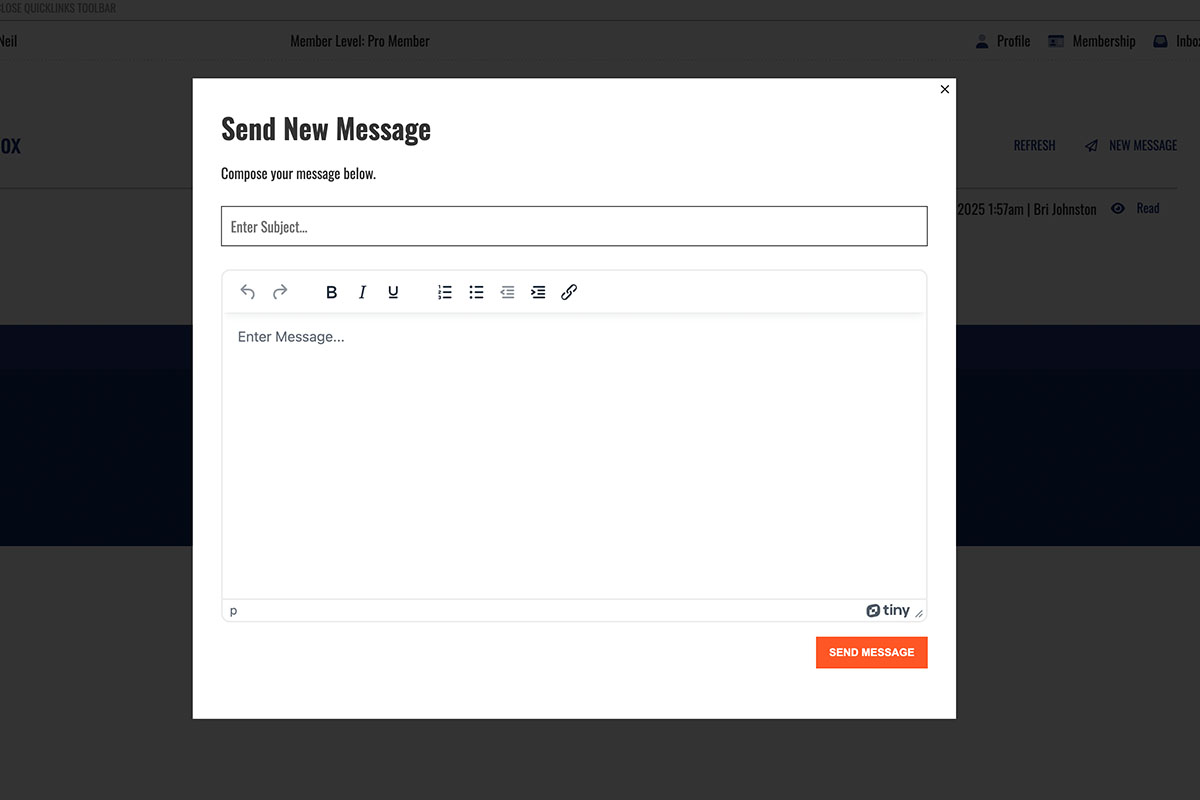Toggle bold formatting
This screenshot has width=1200, height=800.
[332, 292]
